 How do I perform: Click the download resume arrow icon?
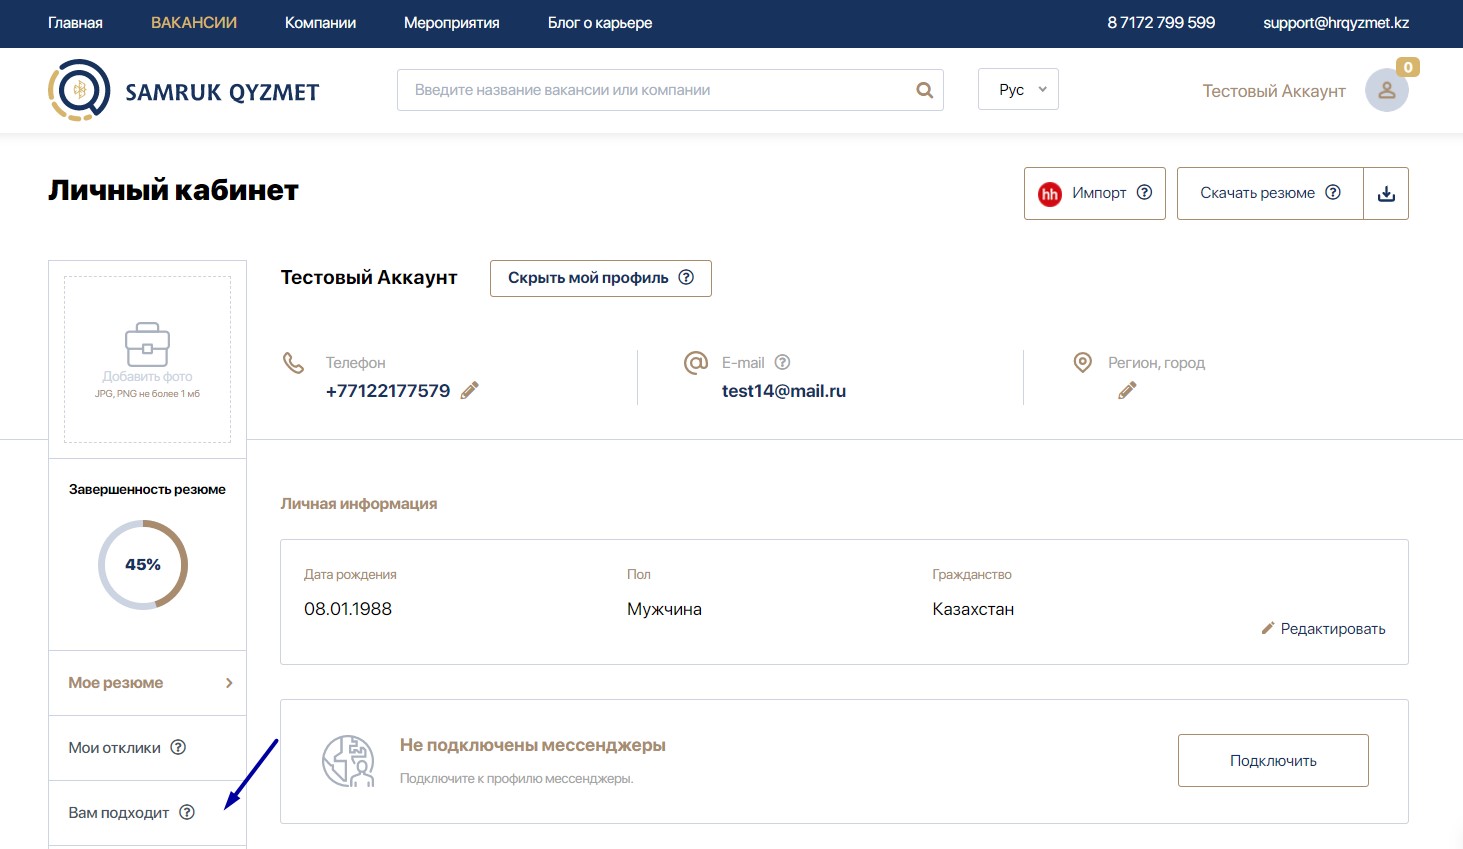[1386, 194]
